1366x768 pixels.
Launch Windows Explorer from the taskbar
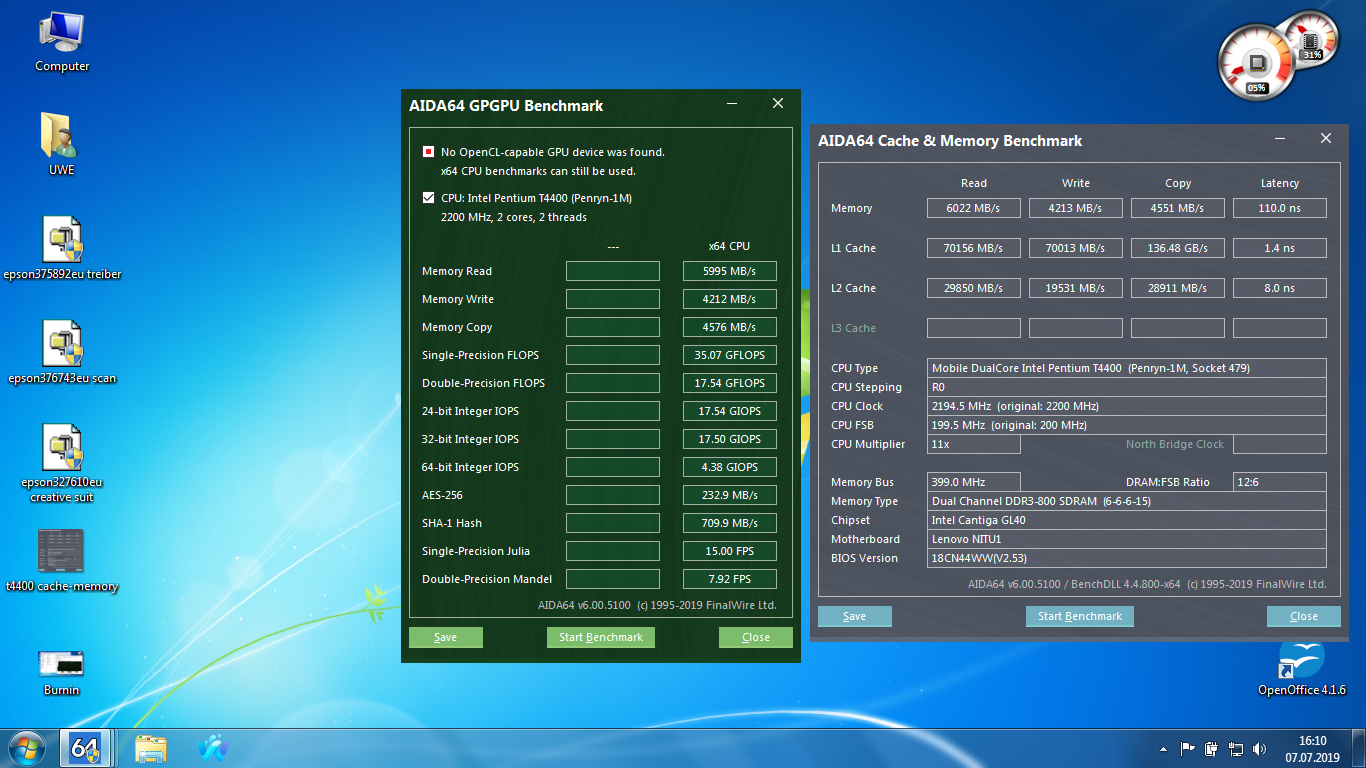(150, 747)
